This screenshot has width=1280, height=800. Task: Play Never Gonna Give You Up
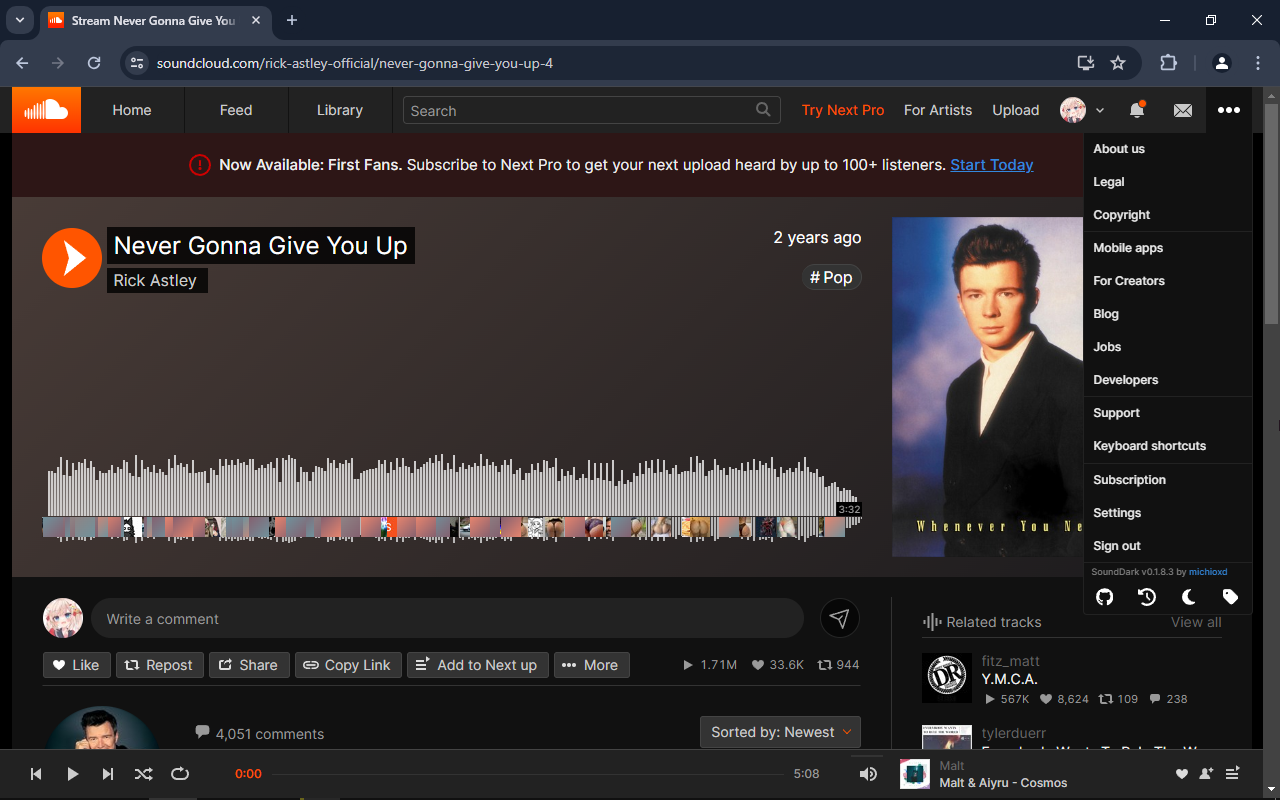[72, 258]
